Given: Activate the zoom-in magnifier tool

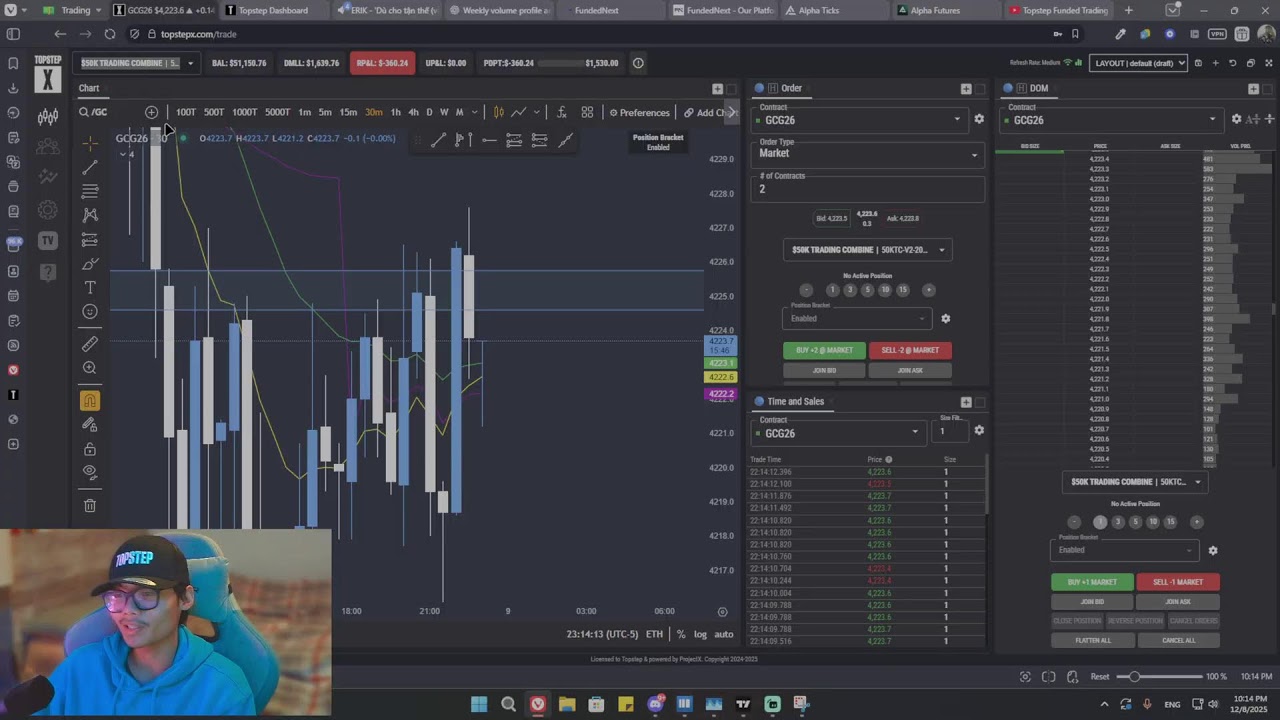Looking at the screenshot, I should (90, 368).
